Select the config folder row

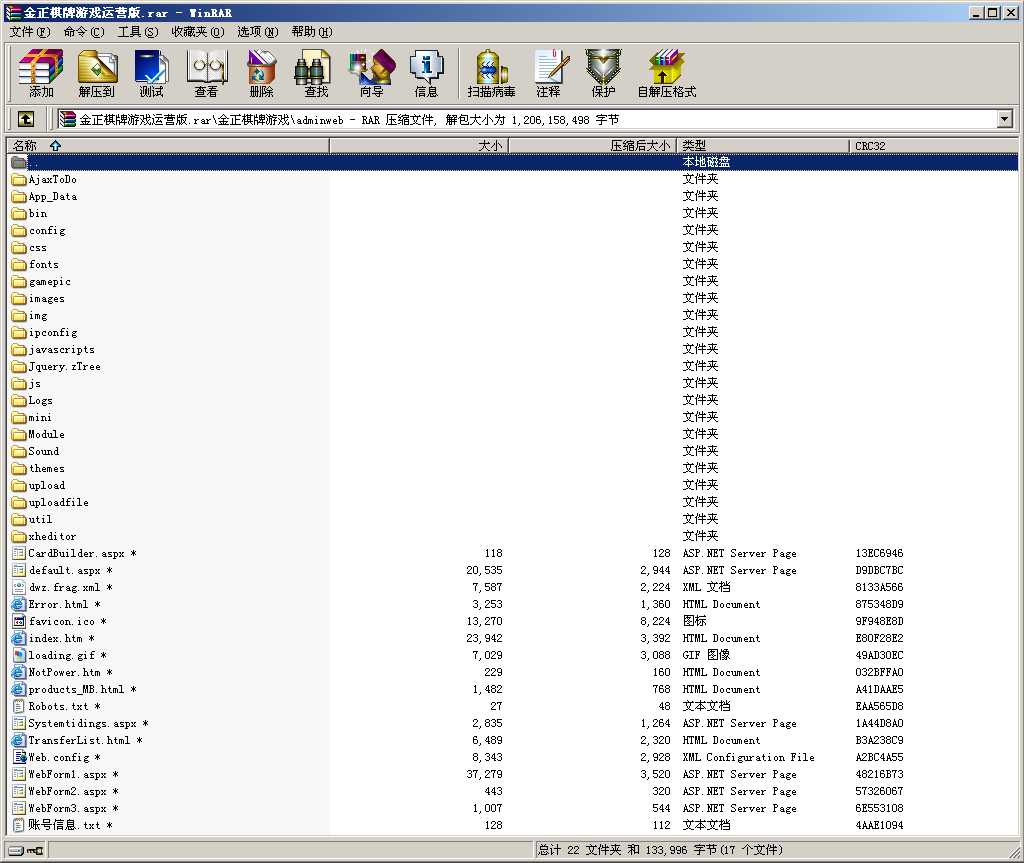513,230
